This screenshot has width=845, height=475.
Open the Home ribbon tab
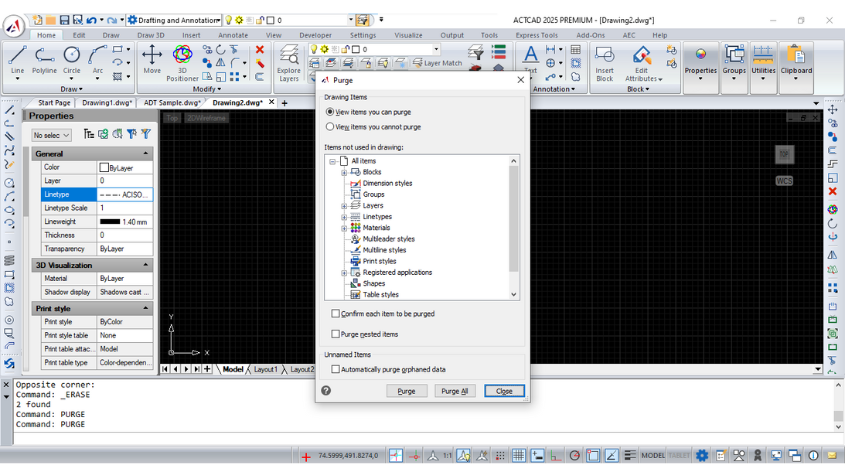(46, 35)
